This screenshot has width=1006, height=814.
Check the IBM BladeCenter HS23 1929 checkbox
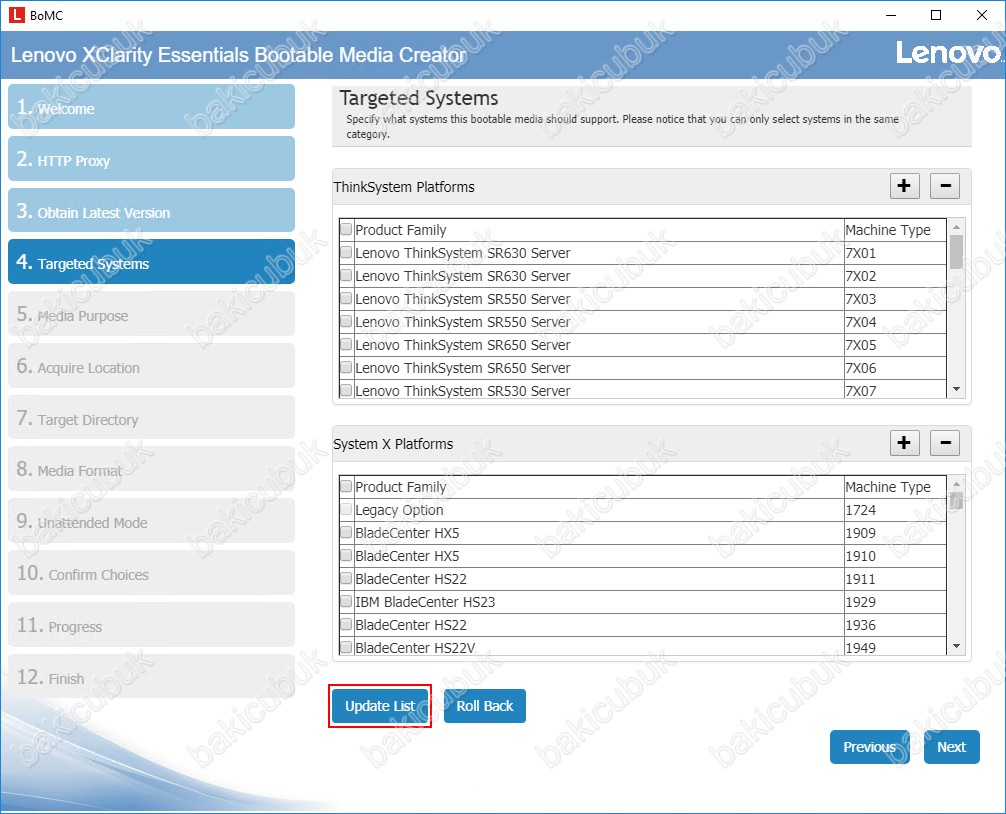coord(346,602)
